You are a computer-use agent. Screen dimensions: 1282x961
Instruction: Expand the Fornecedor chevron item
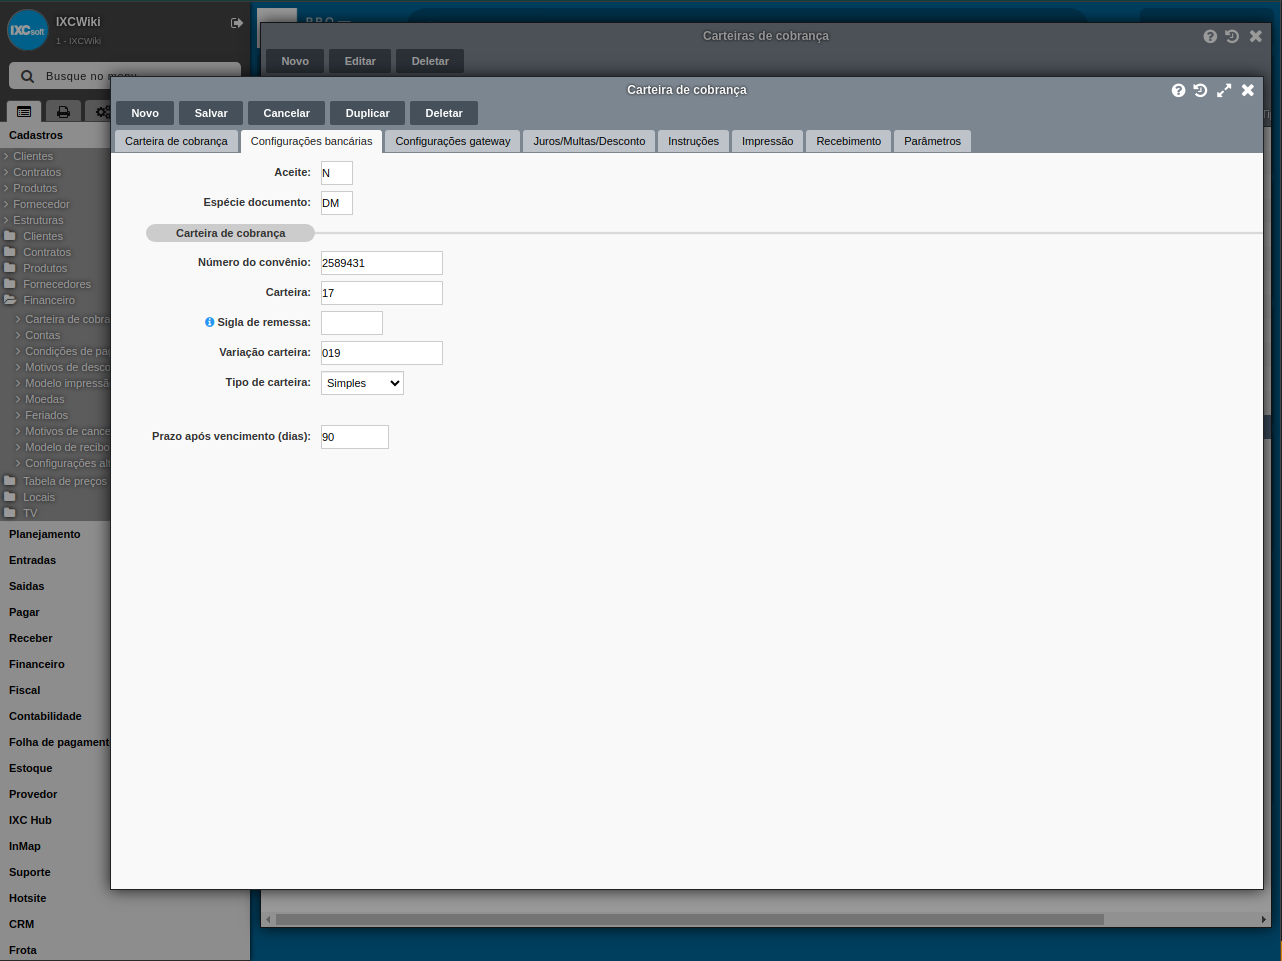(x=36, y=204)
